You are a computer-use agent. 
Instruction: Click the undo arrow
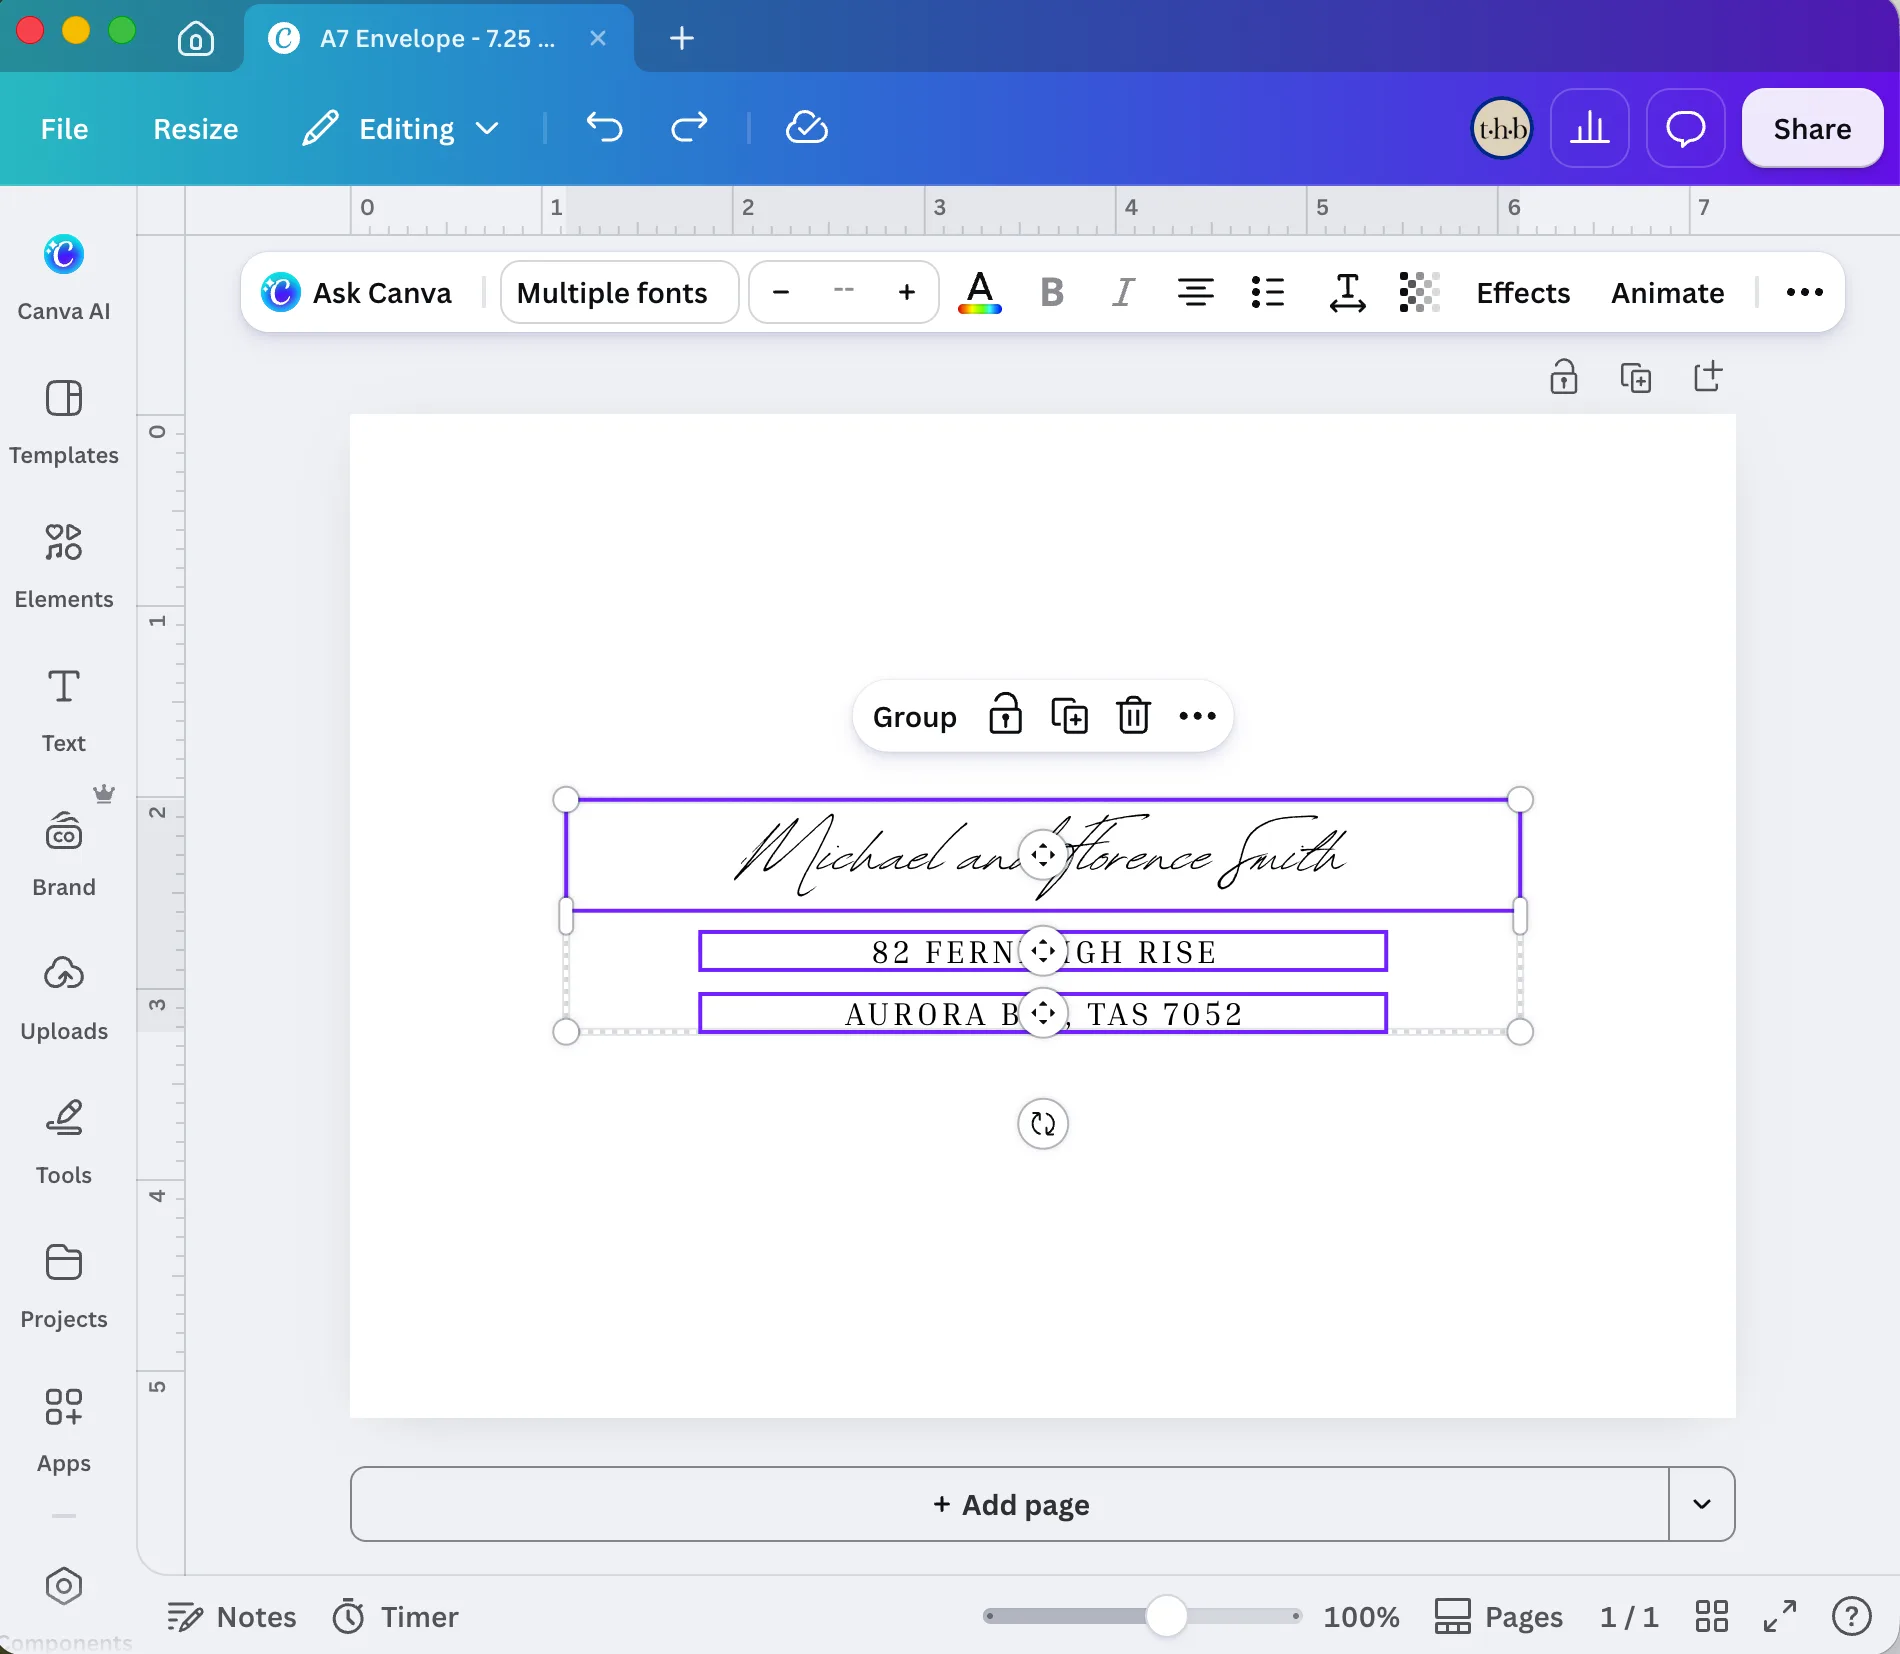pyautogui.click(x=604, y=128)
